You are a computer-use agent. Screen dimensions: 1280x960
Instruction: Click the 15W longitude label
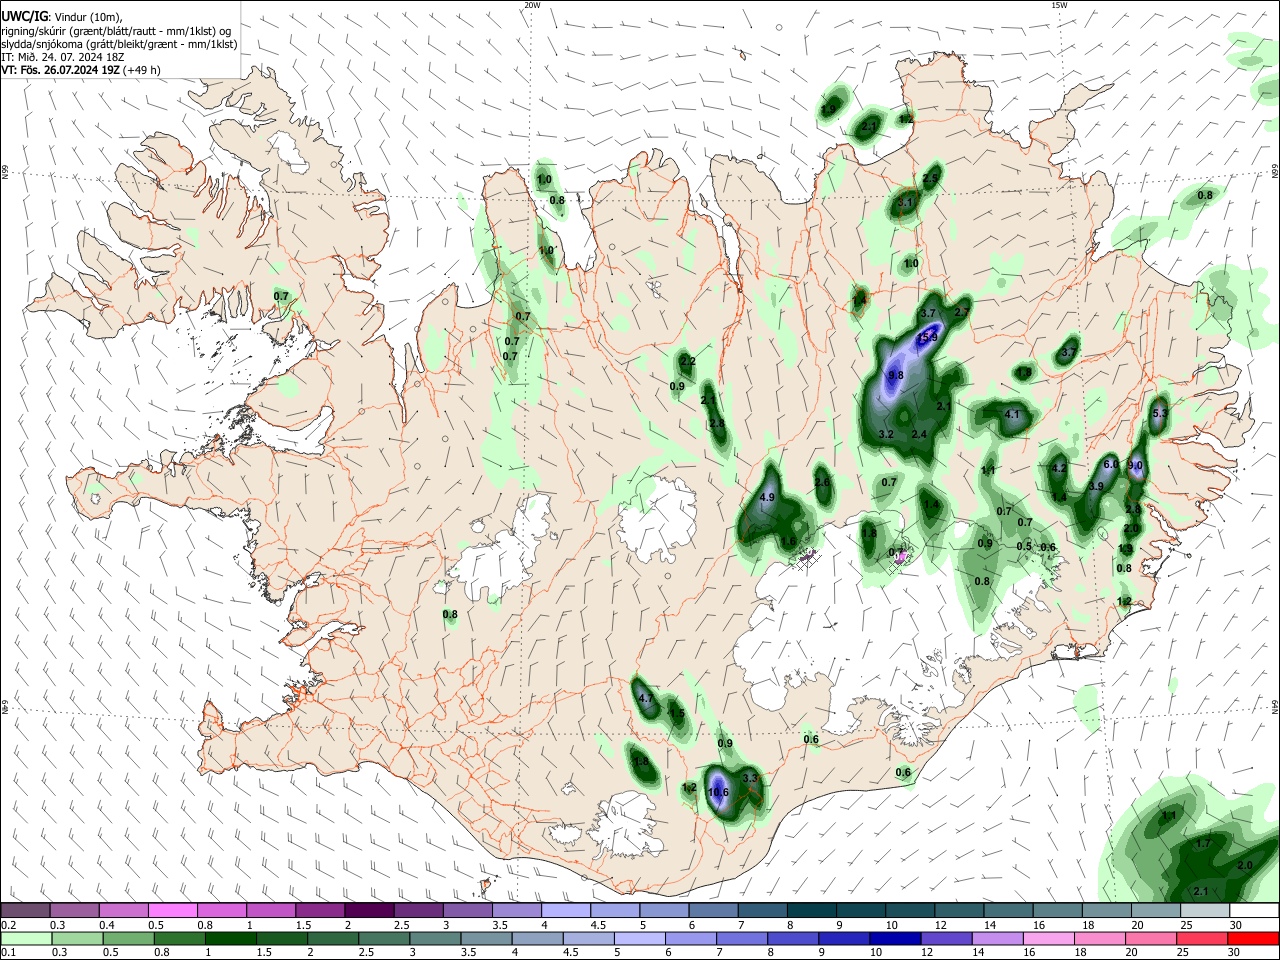click(1059, 5)
